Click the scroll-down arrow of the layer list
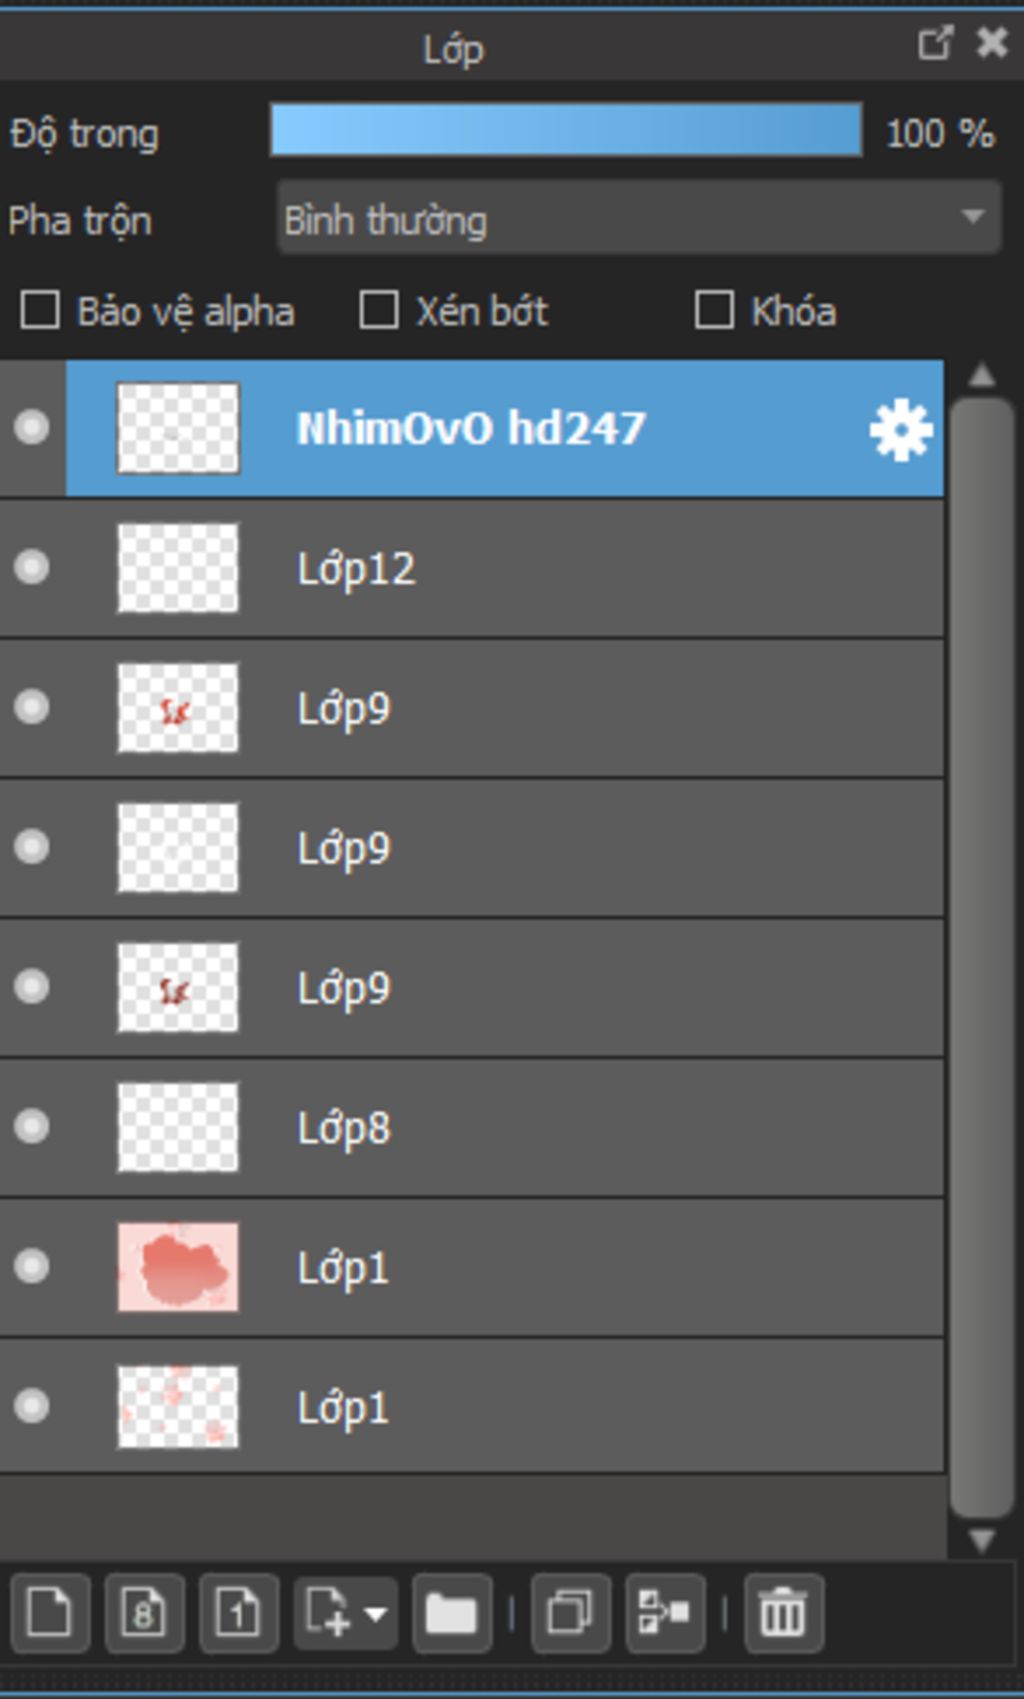 tap(982, 1540)
